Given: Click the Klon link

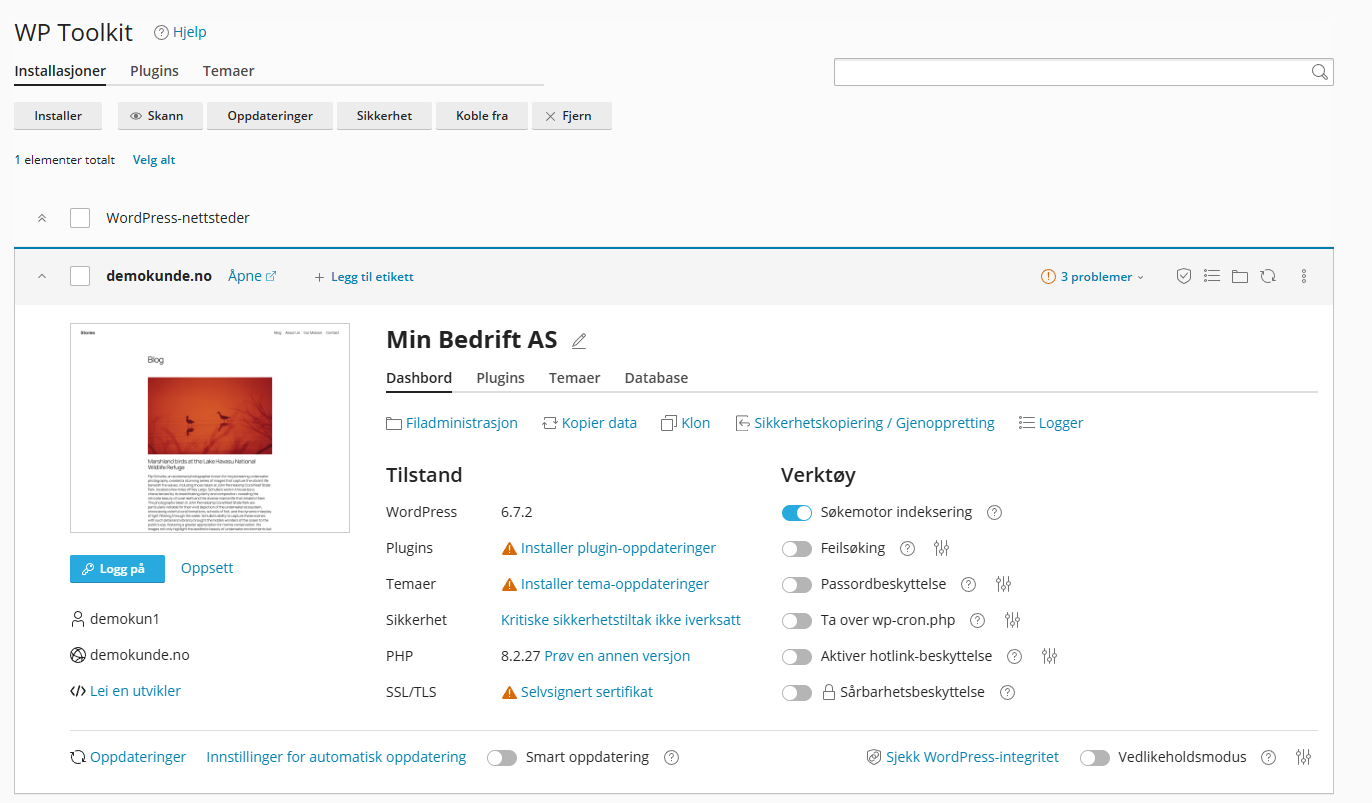Looking at the screenshot, I should pos(686,423).
